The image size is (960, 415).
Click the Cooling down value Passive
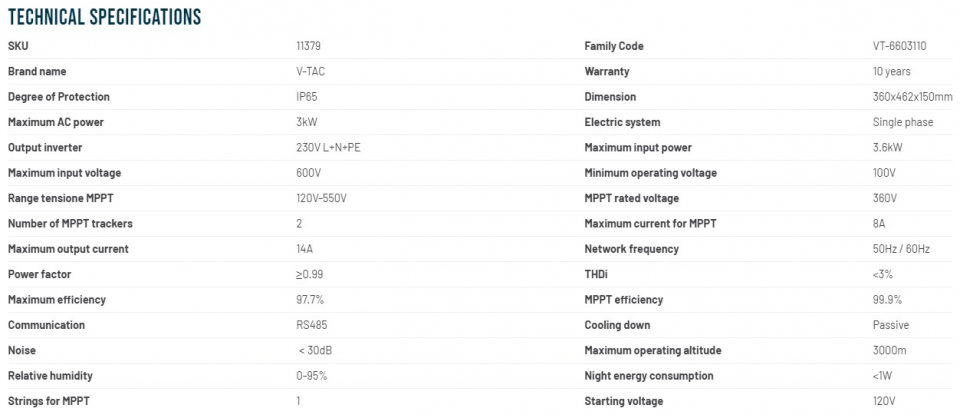[889, 325]
